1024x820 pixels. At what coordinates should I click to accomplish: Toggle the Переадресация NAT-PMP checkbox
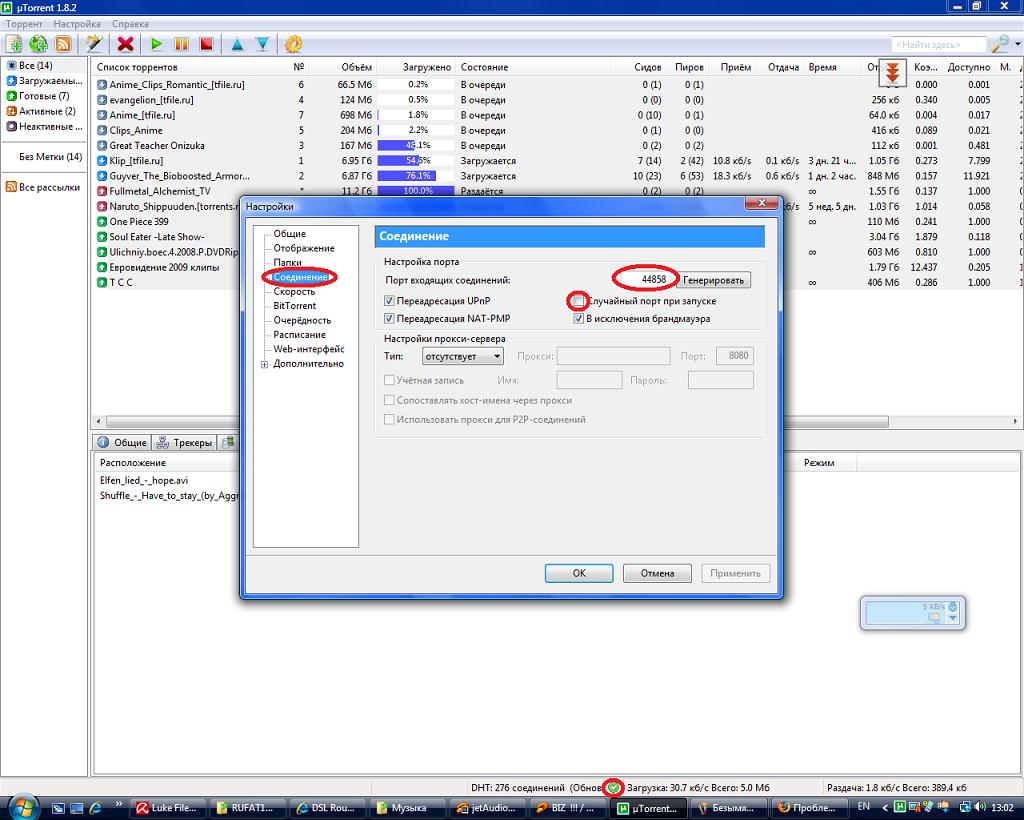coord(389,319)
